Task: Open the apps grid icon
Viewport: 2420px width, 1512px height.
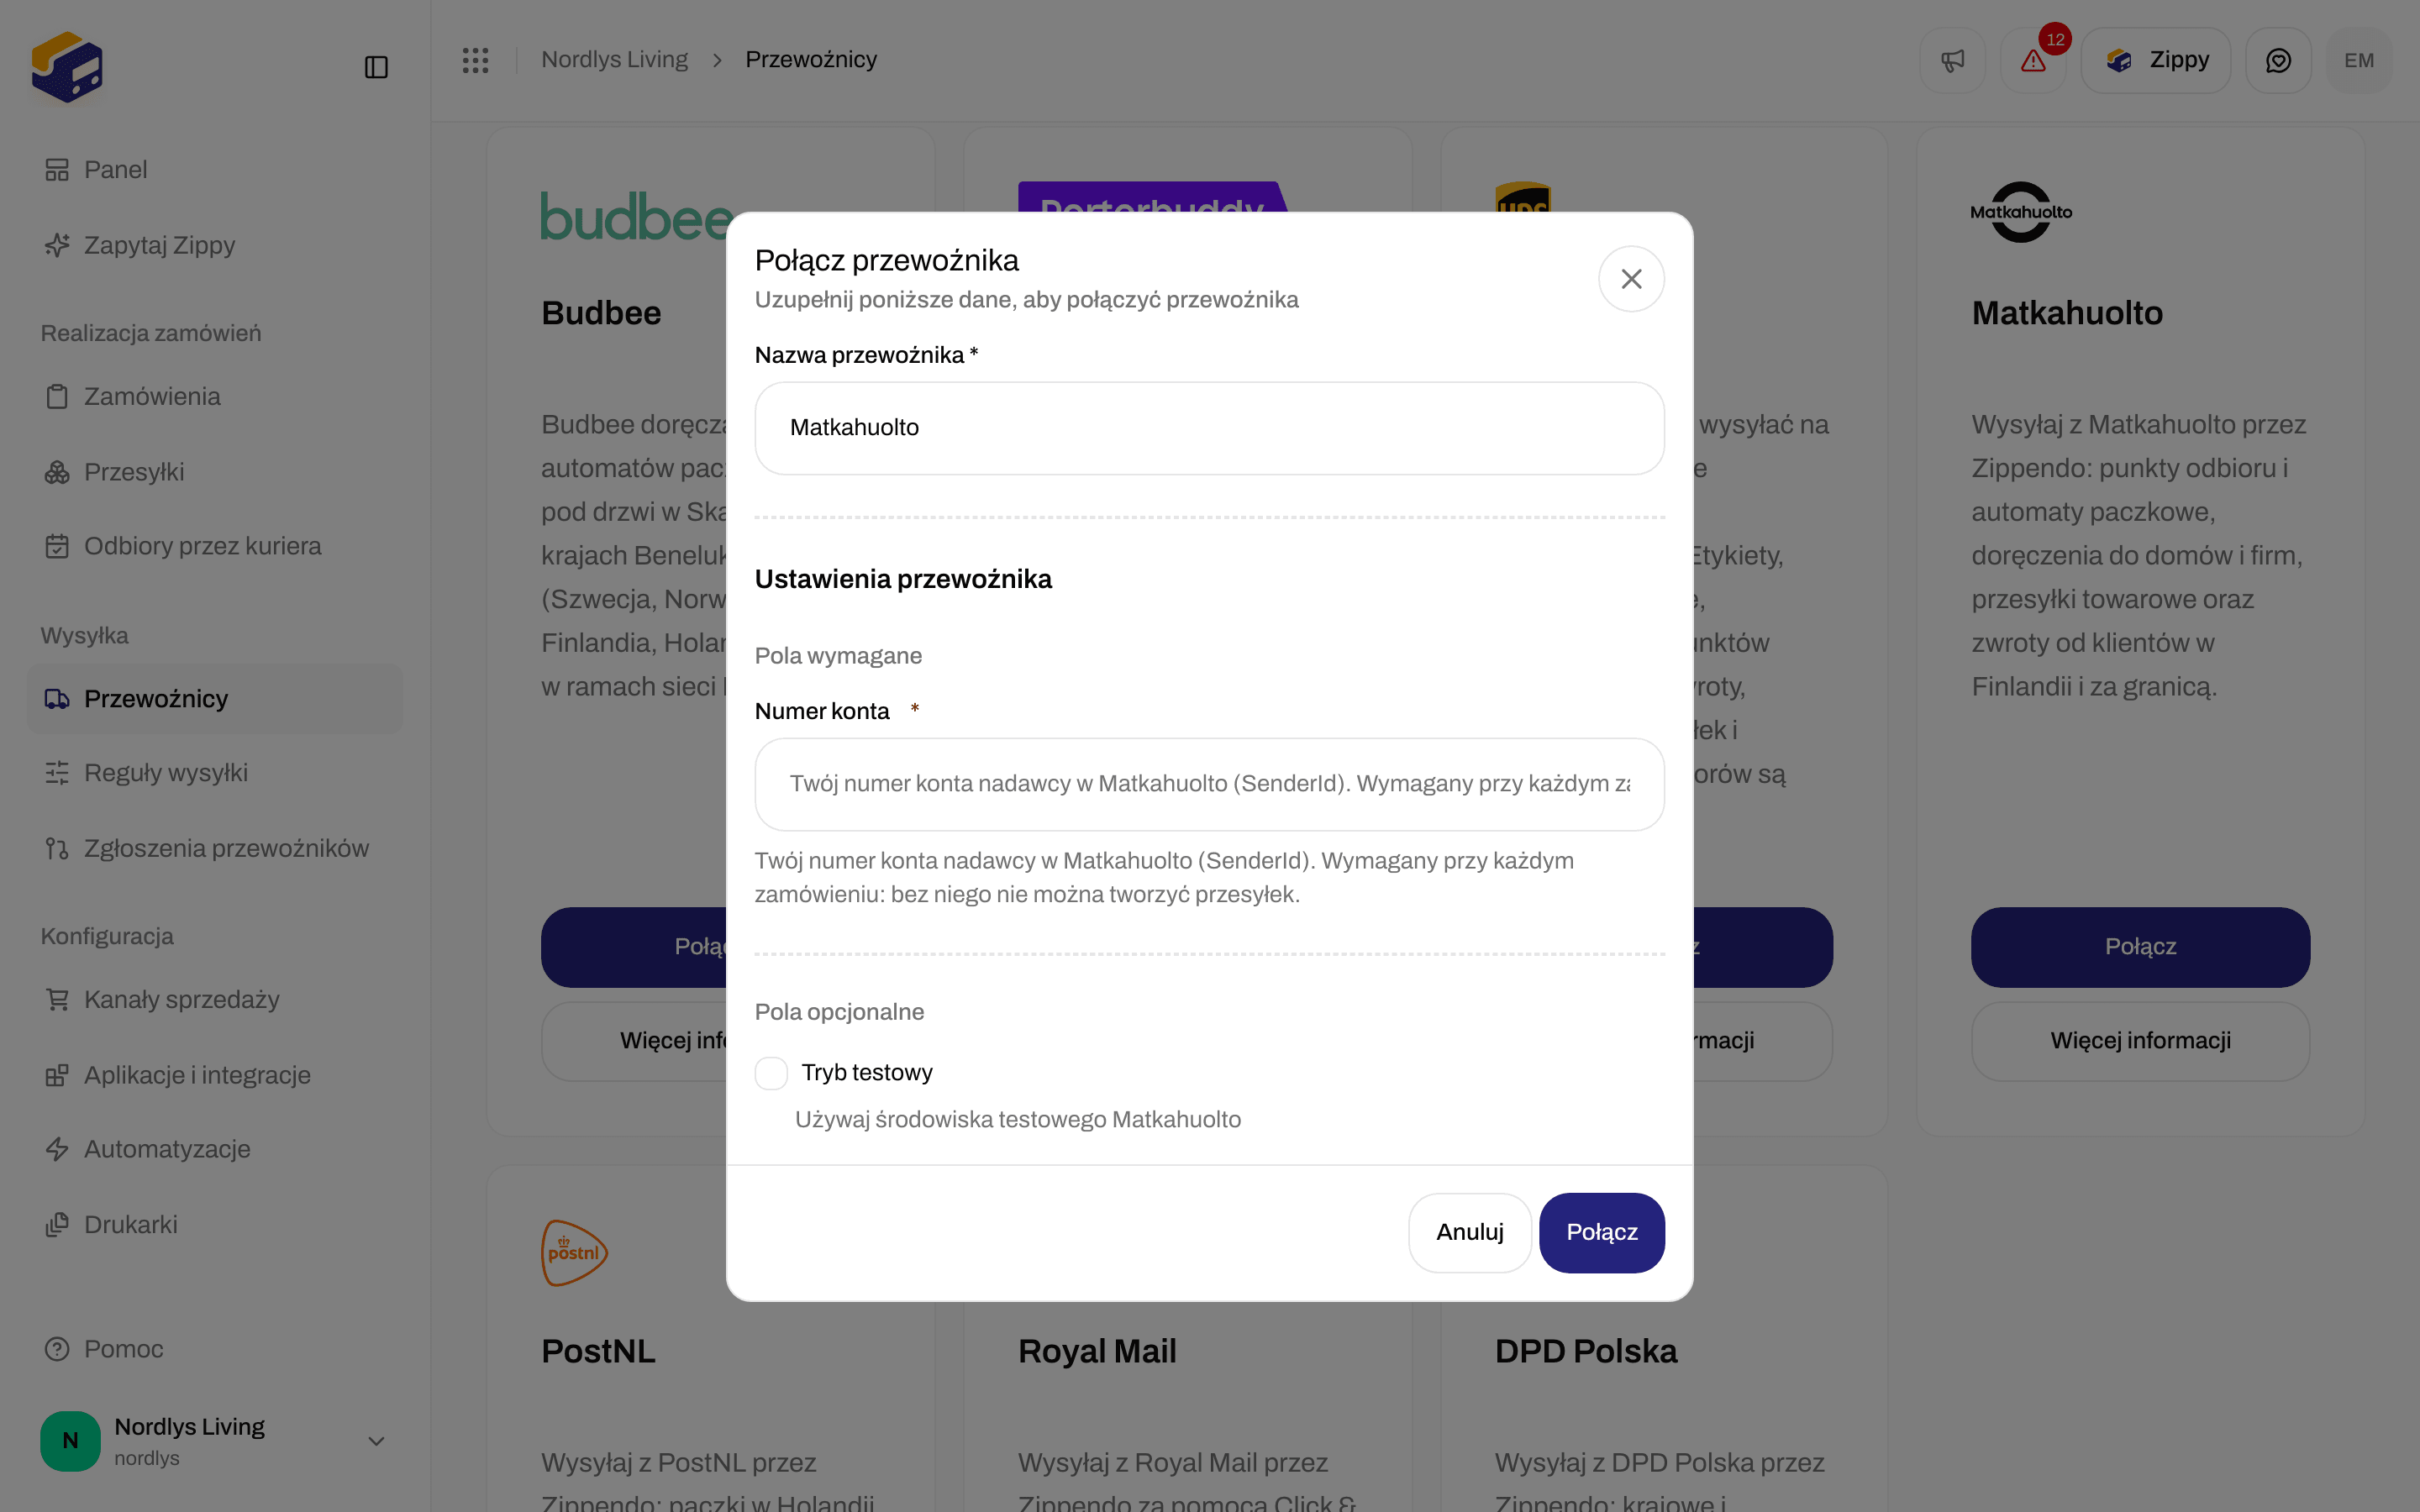Action: point(475,60)
